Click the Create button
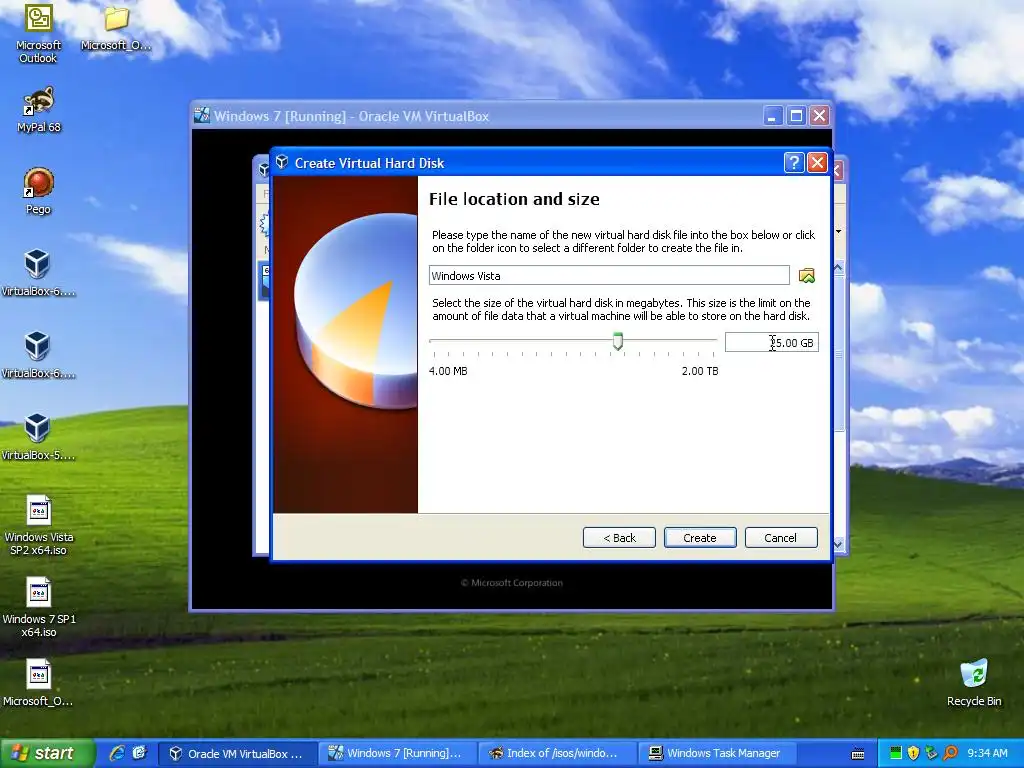Image resolution: width=1024 pixels, height=768 pixels. click(699, 537)
